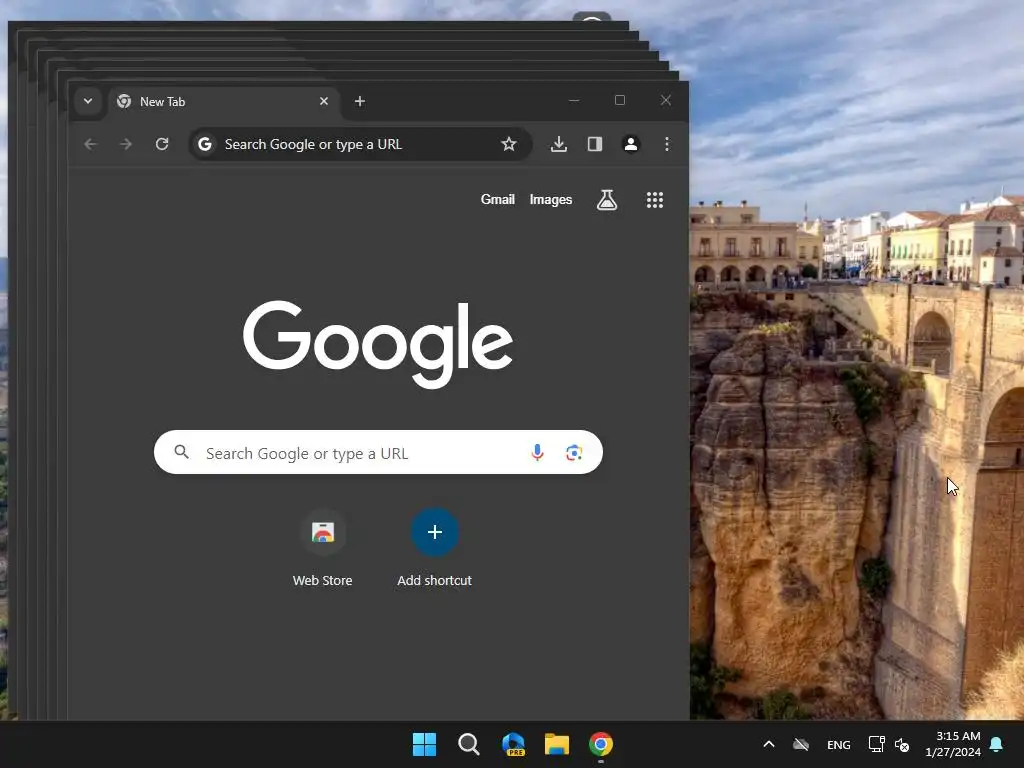Click the cloud sync tray icon
This screenshot has width=1024, height=768.
[x=801, y=744]
